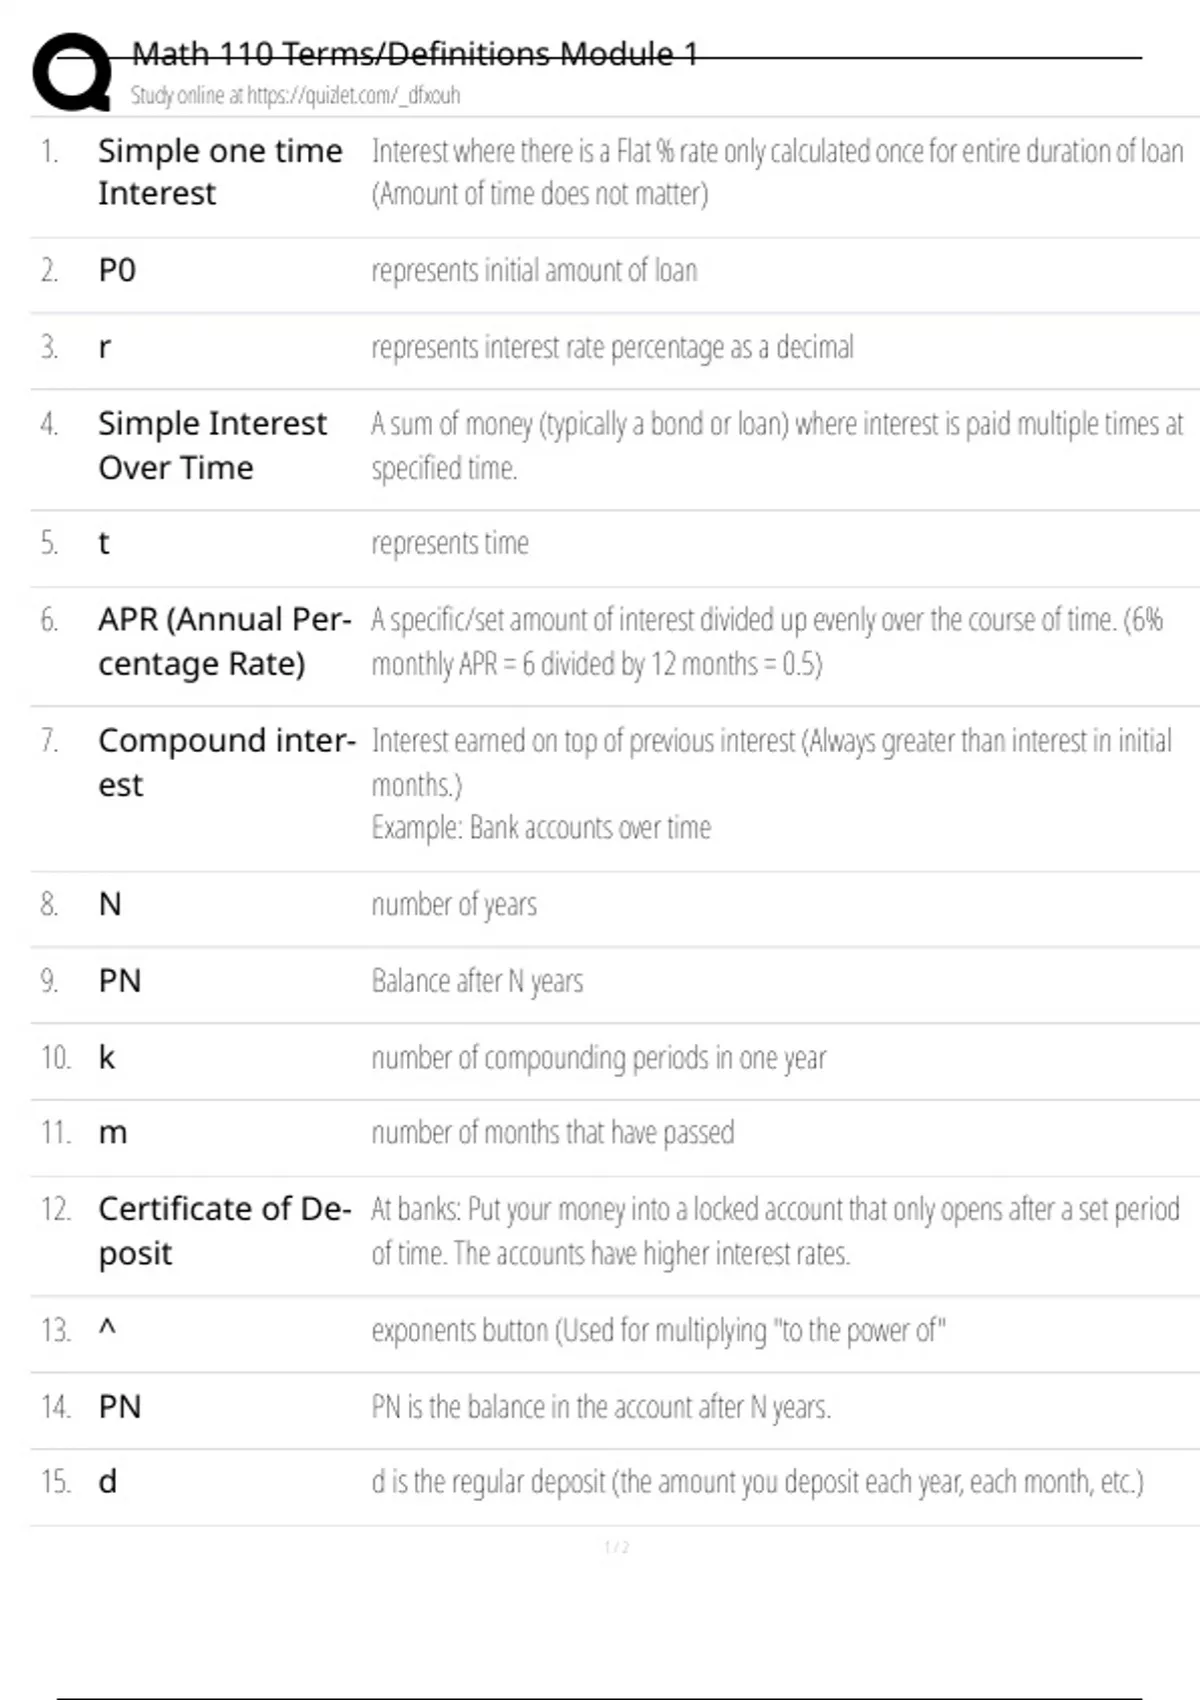This screenshot has width=1200, height=1700.
Task: Select the Compound interest term
Action: (x=226, y=762)
